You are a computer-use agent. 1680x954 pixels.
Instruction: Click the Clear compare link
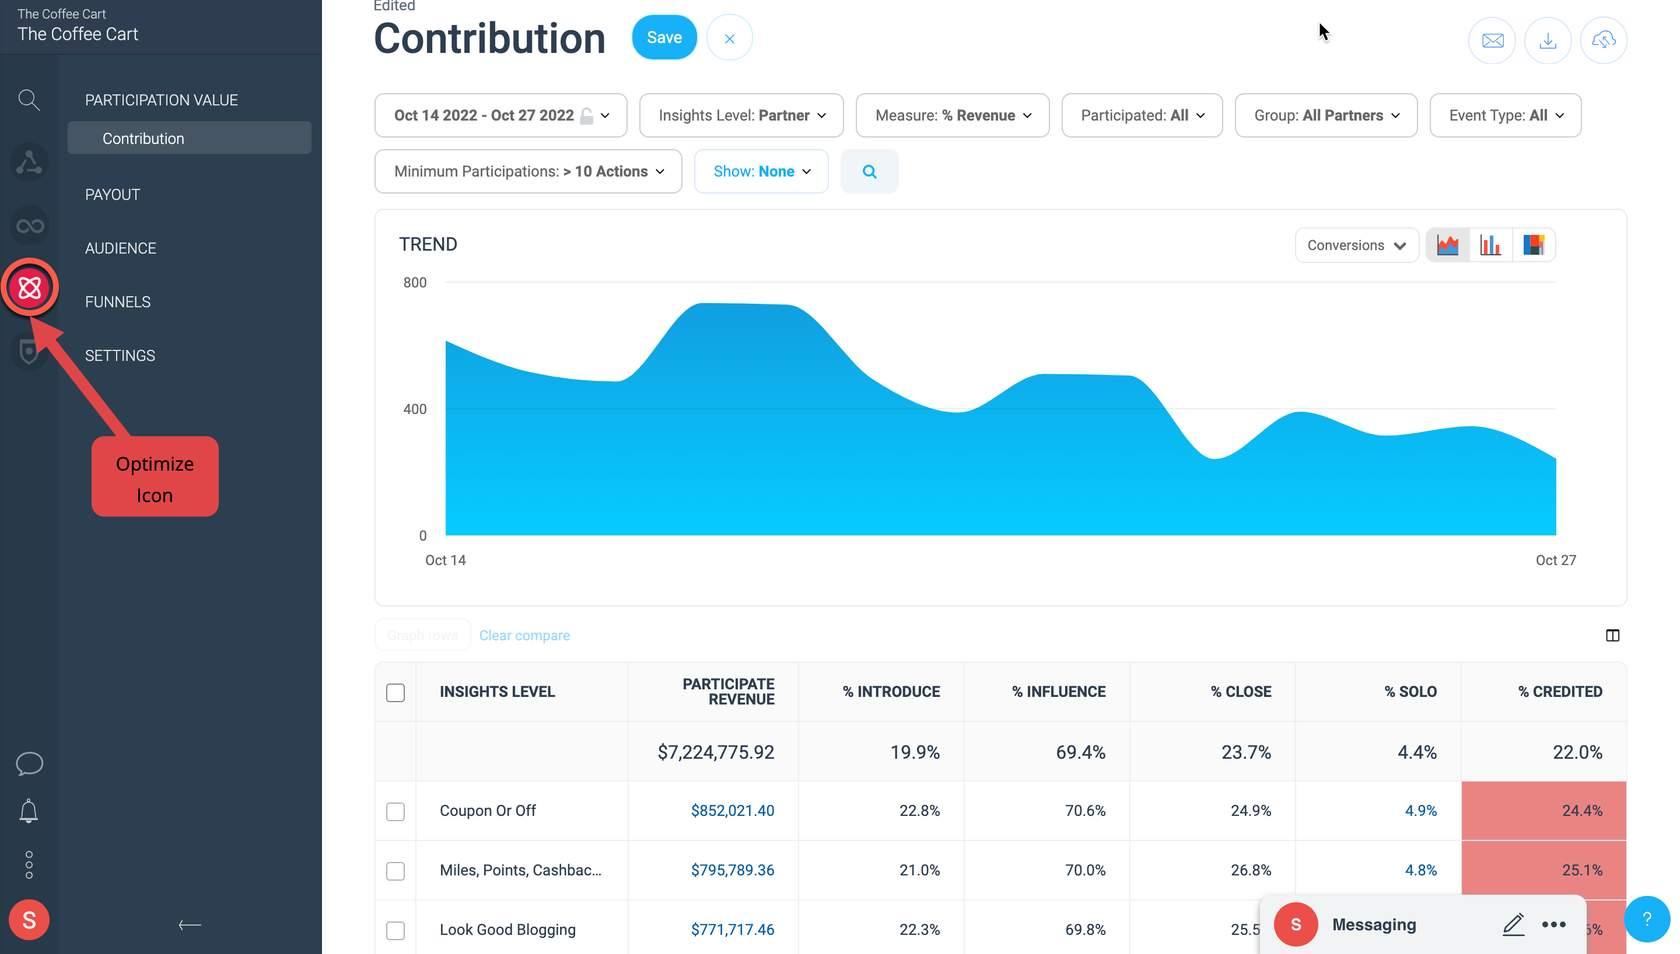(x=525, y=636)
